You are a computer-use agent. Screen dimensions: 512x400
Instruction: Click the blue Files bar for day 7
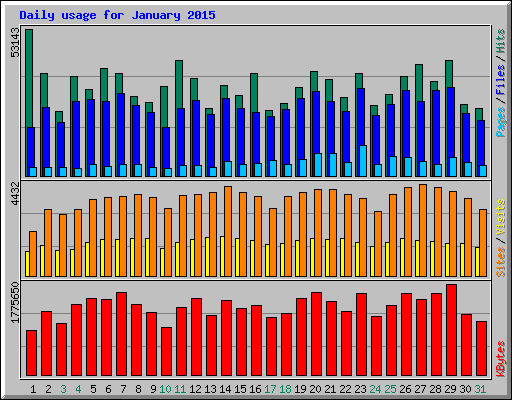click(x=121, y=128)
